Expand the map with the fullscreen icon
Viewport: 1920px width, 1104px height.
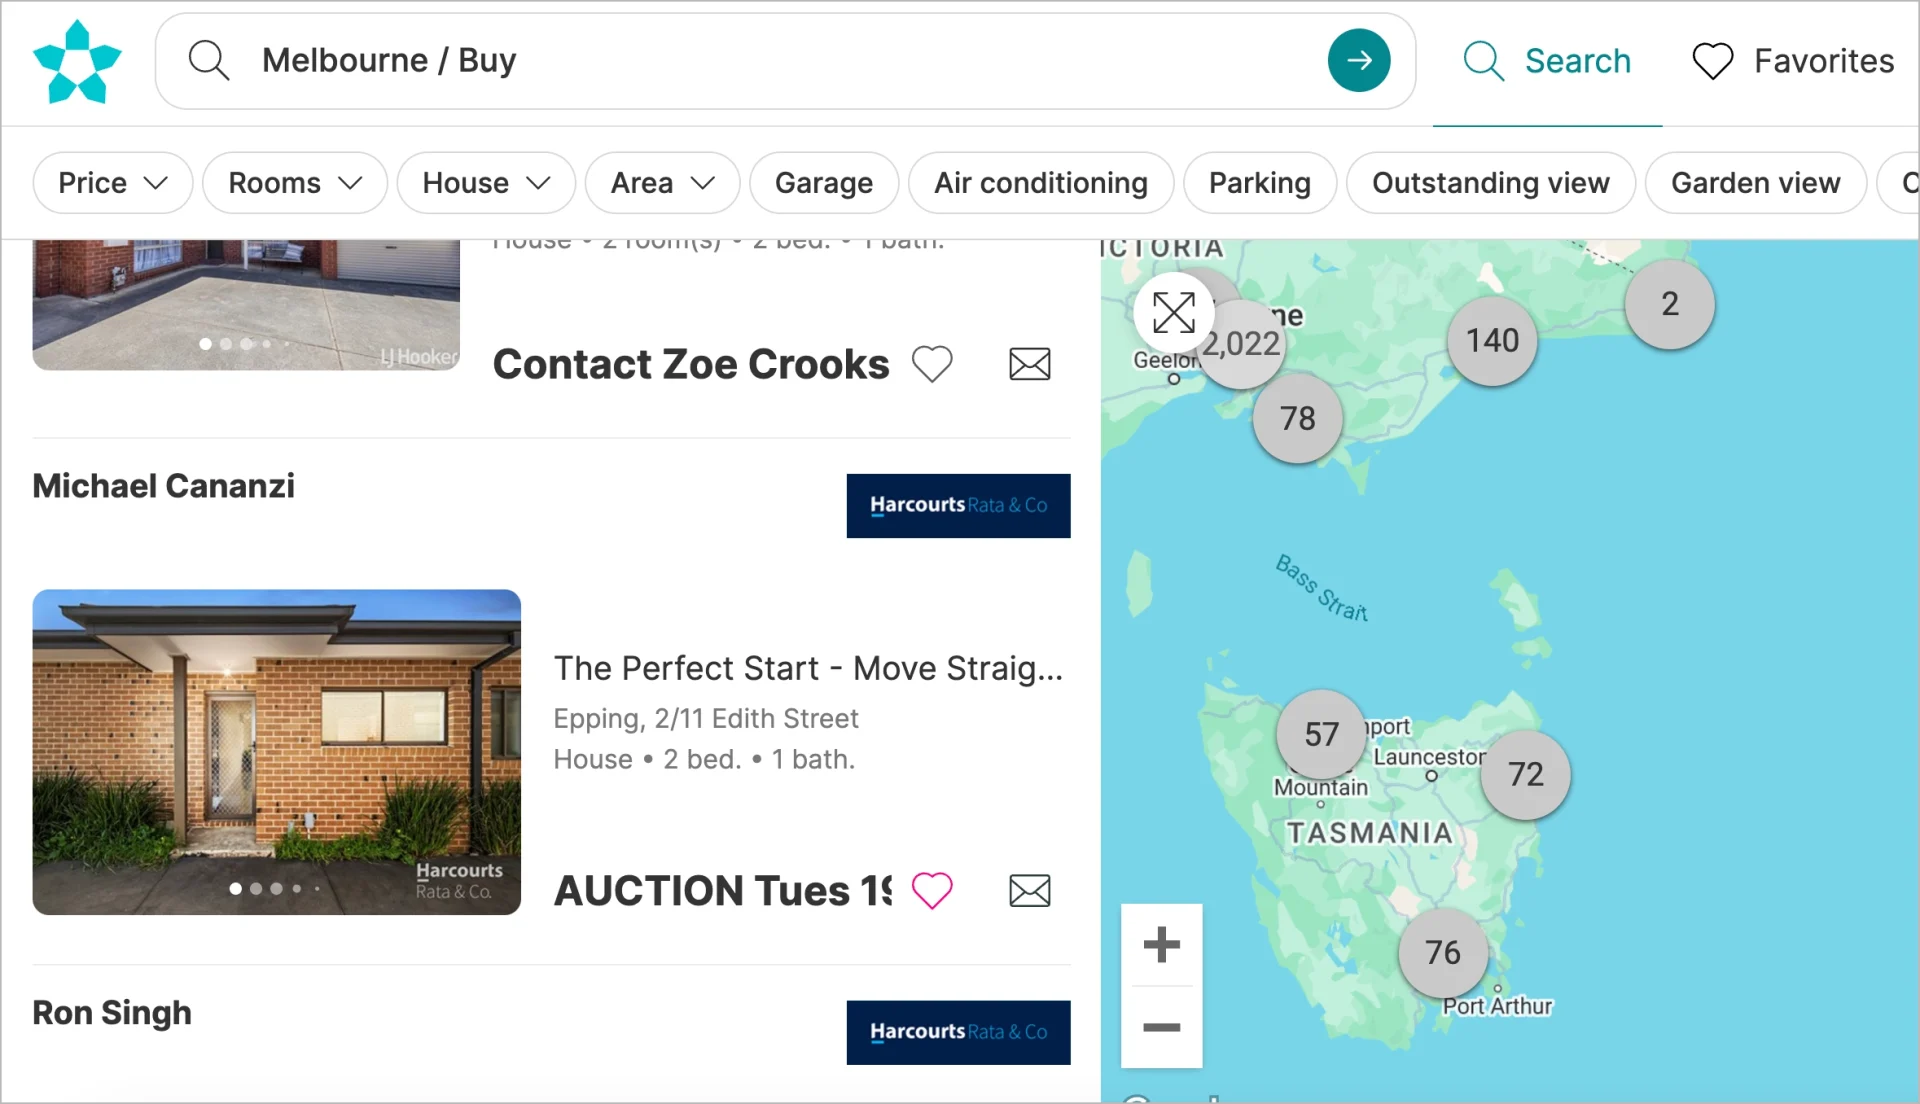pos(1176,312)
